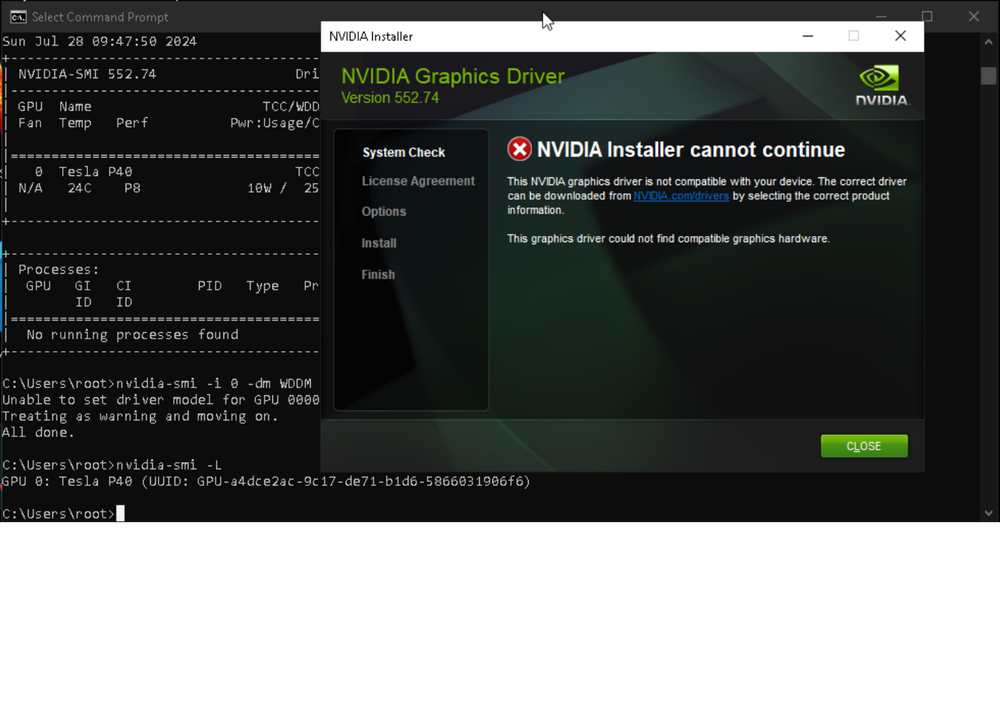Click the green CLOSE button in NVIDIA Installer
The height and width of the screenshot is (710, 1000).
coord(864,446)
